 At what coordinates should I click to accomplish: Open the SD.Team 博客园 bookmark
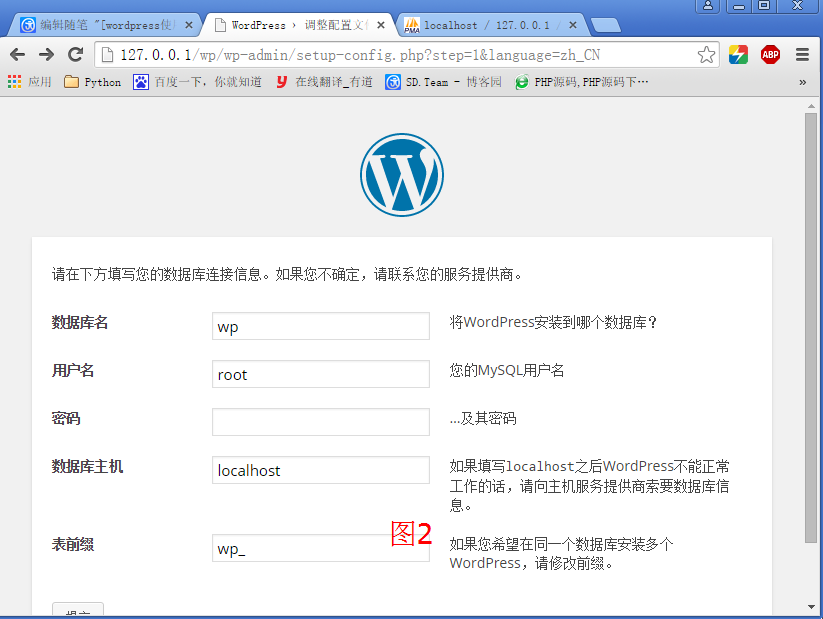point(443,82)
